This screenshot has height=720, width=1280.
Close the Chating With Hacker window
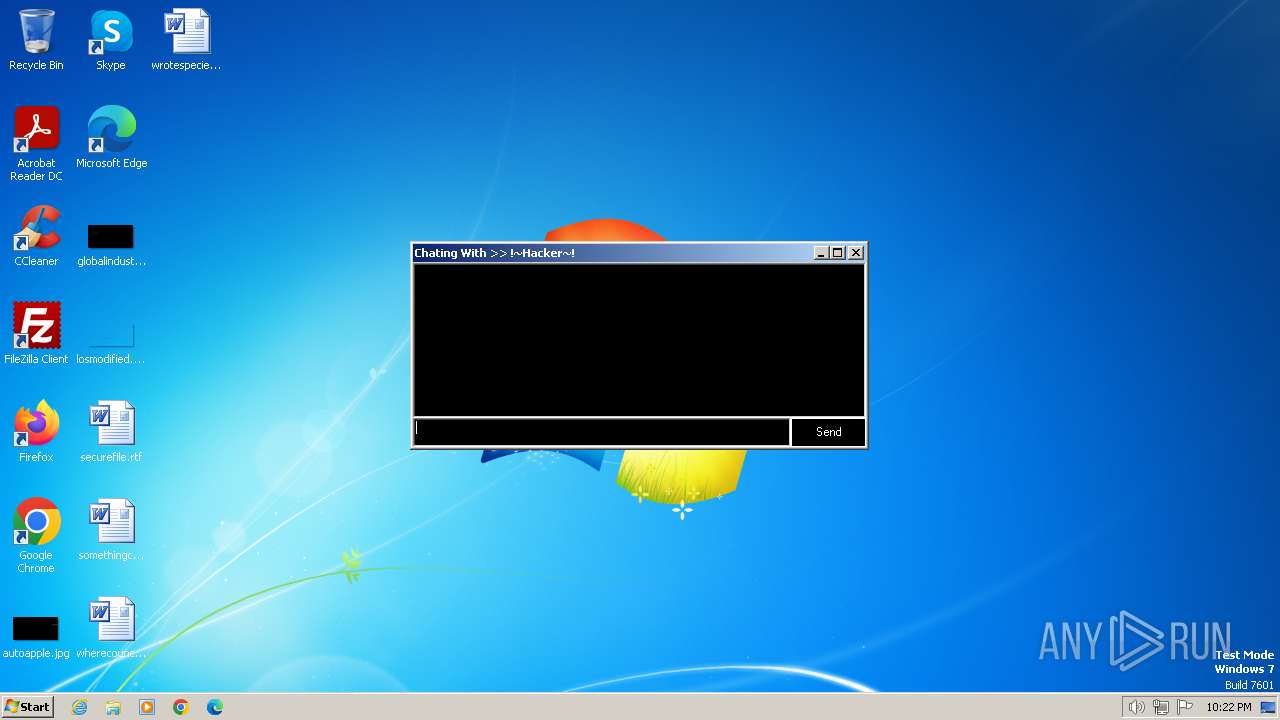click(x=856, y=253)
